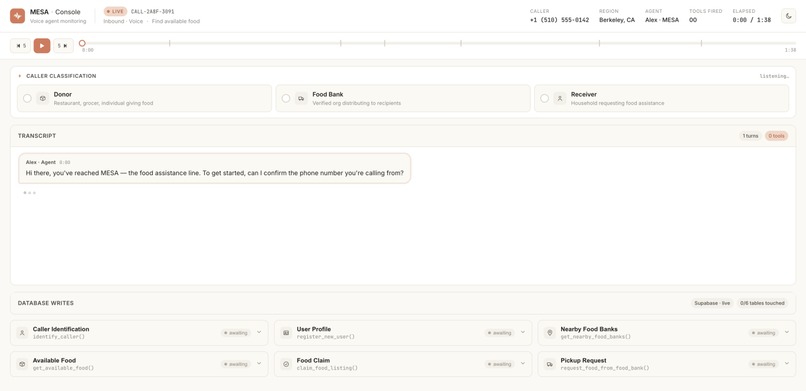Click the region value Berkeley, CA

pos(617,20)
